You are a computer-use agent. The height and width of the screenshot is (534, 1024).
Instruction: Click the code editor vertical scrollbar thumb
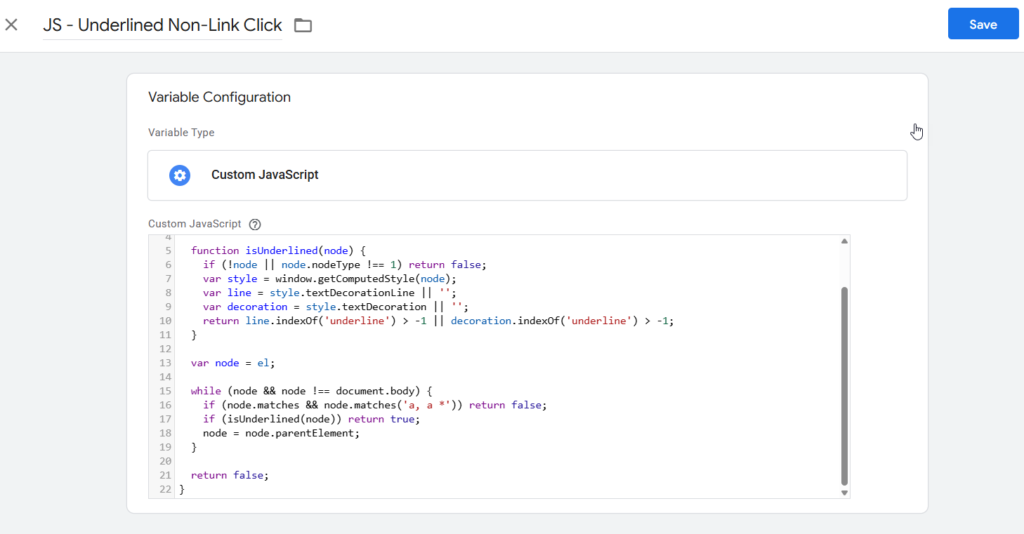coord(844,385)
